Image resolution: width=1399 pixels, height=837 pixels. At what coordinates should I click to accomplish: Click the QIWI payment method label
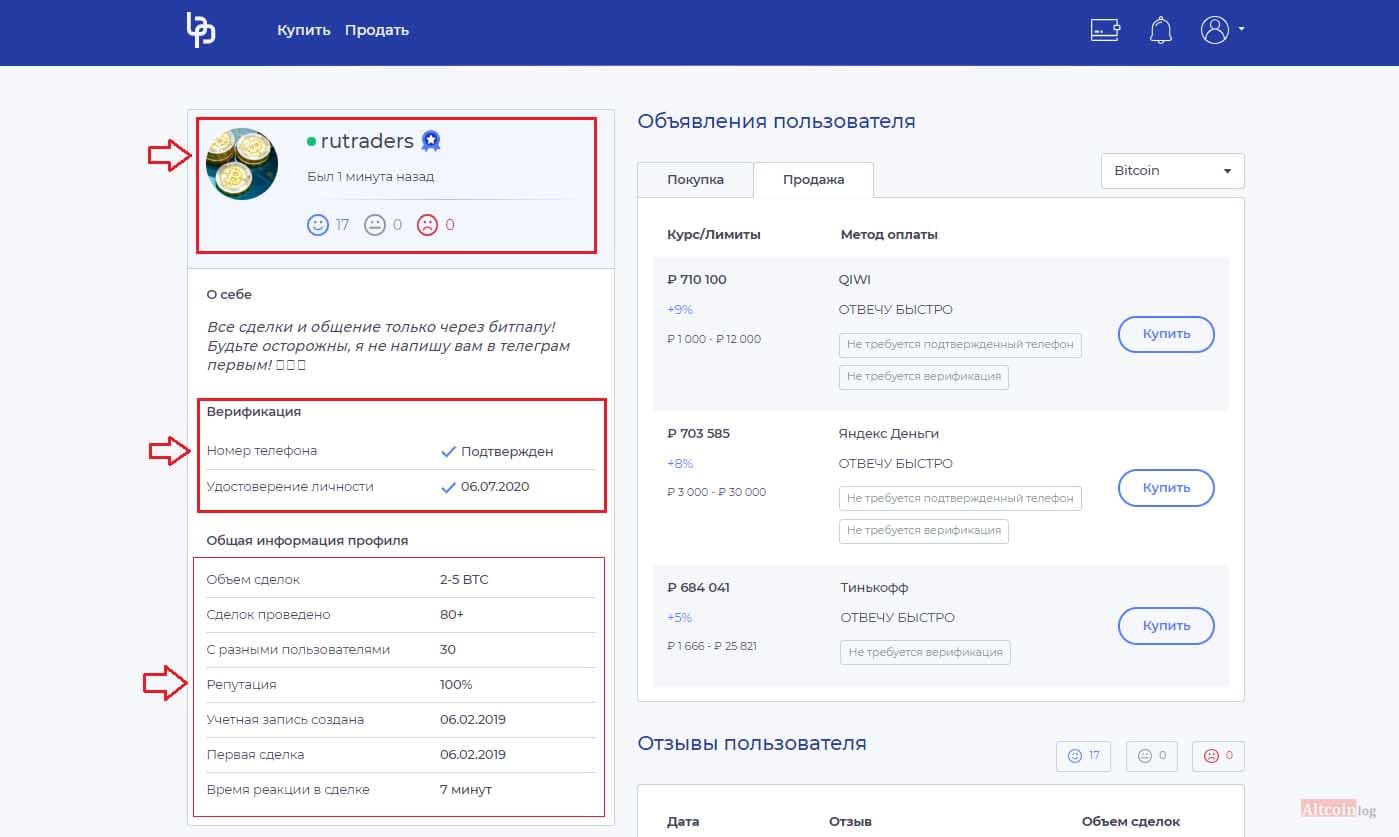pos(855,280)
